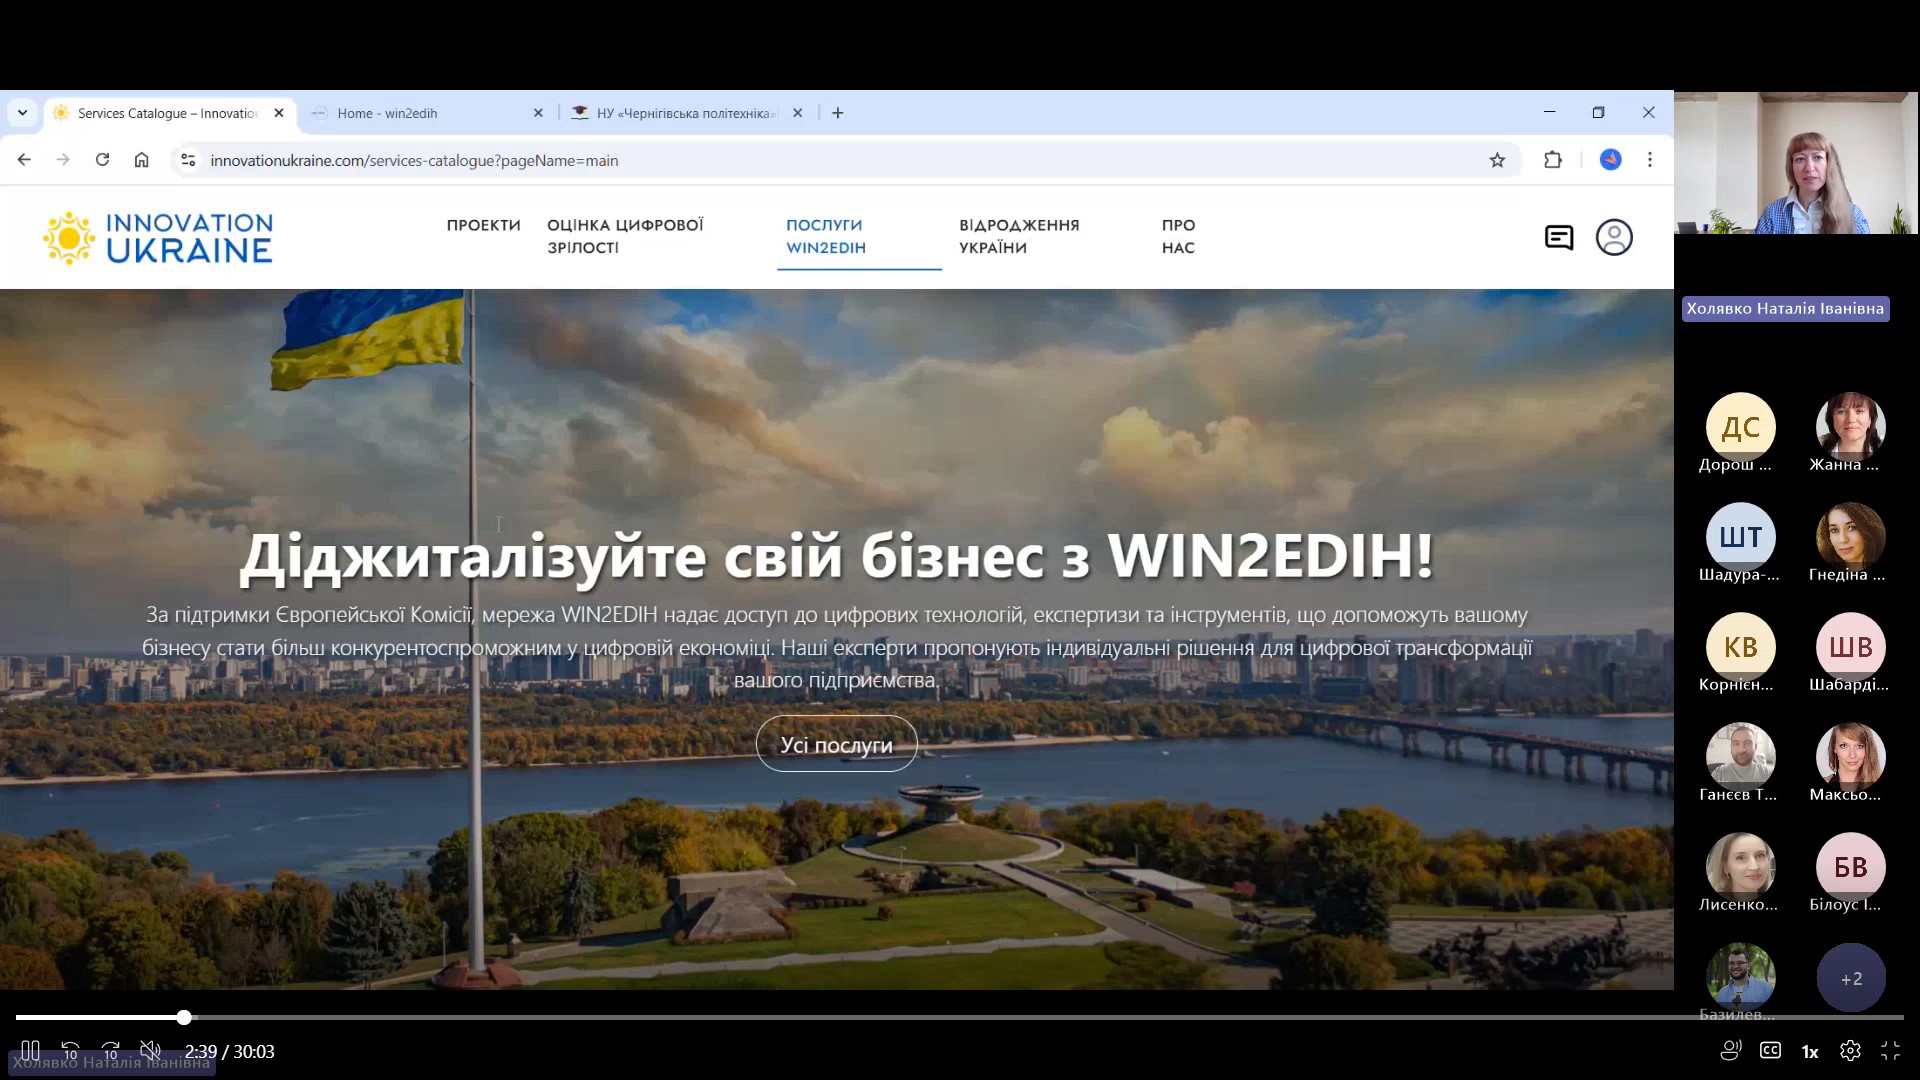Bookmark this page with the star
The image size is (1920, 1080).
coord(1497,160)
